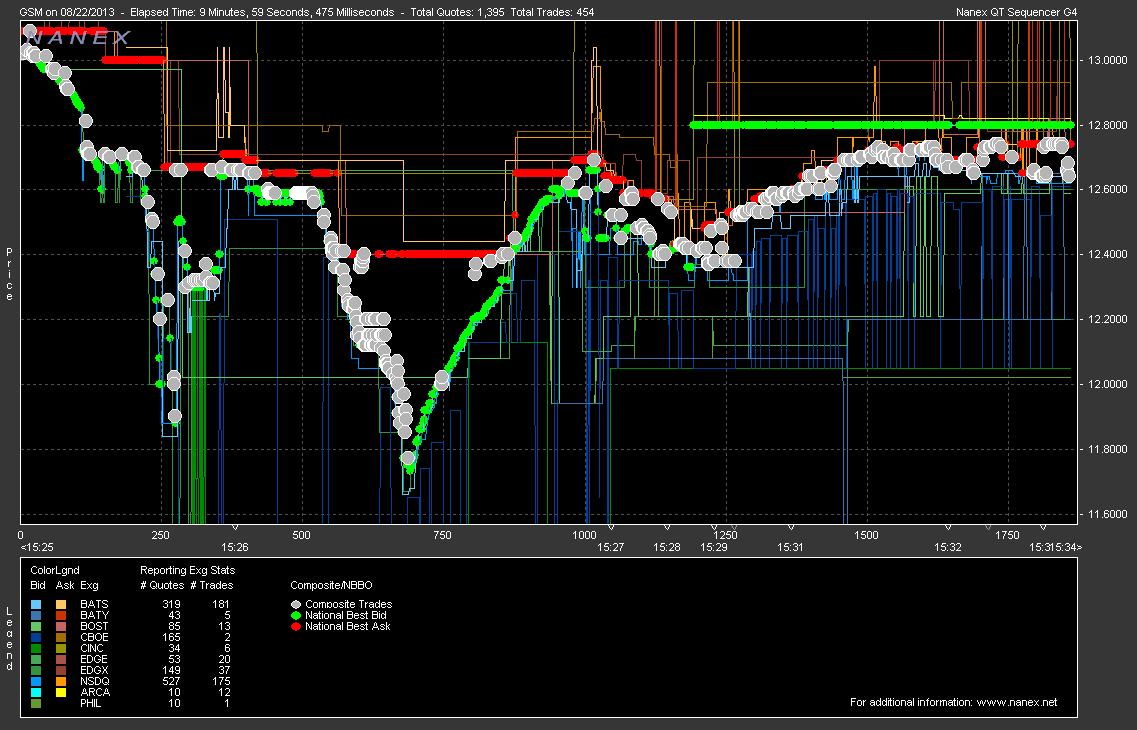Click the 'ColorLgnd' heading

point(54,570)
